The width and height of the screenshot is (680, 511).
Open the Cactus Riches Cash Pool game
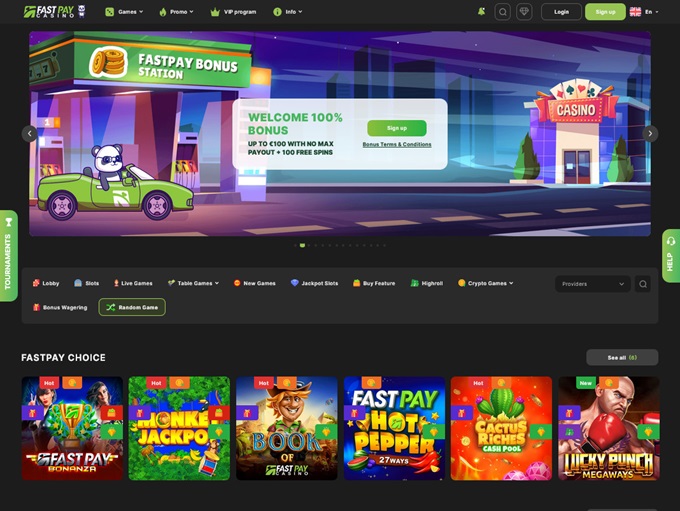click(x=501, y=428)
